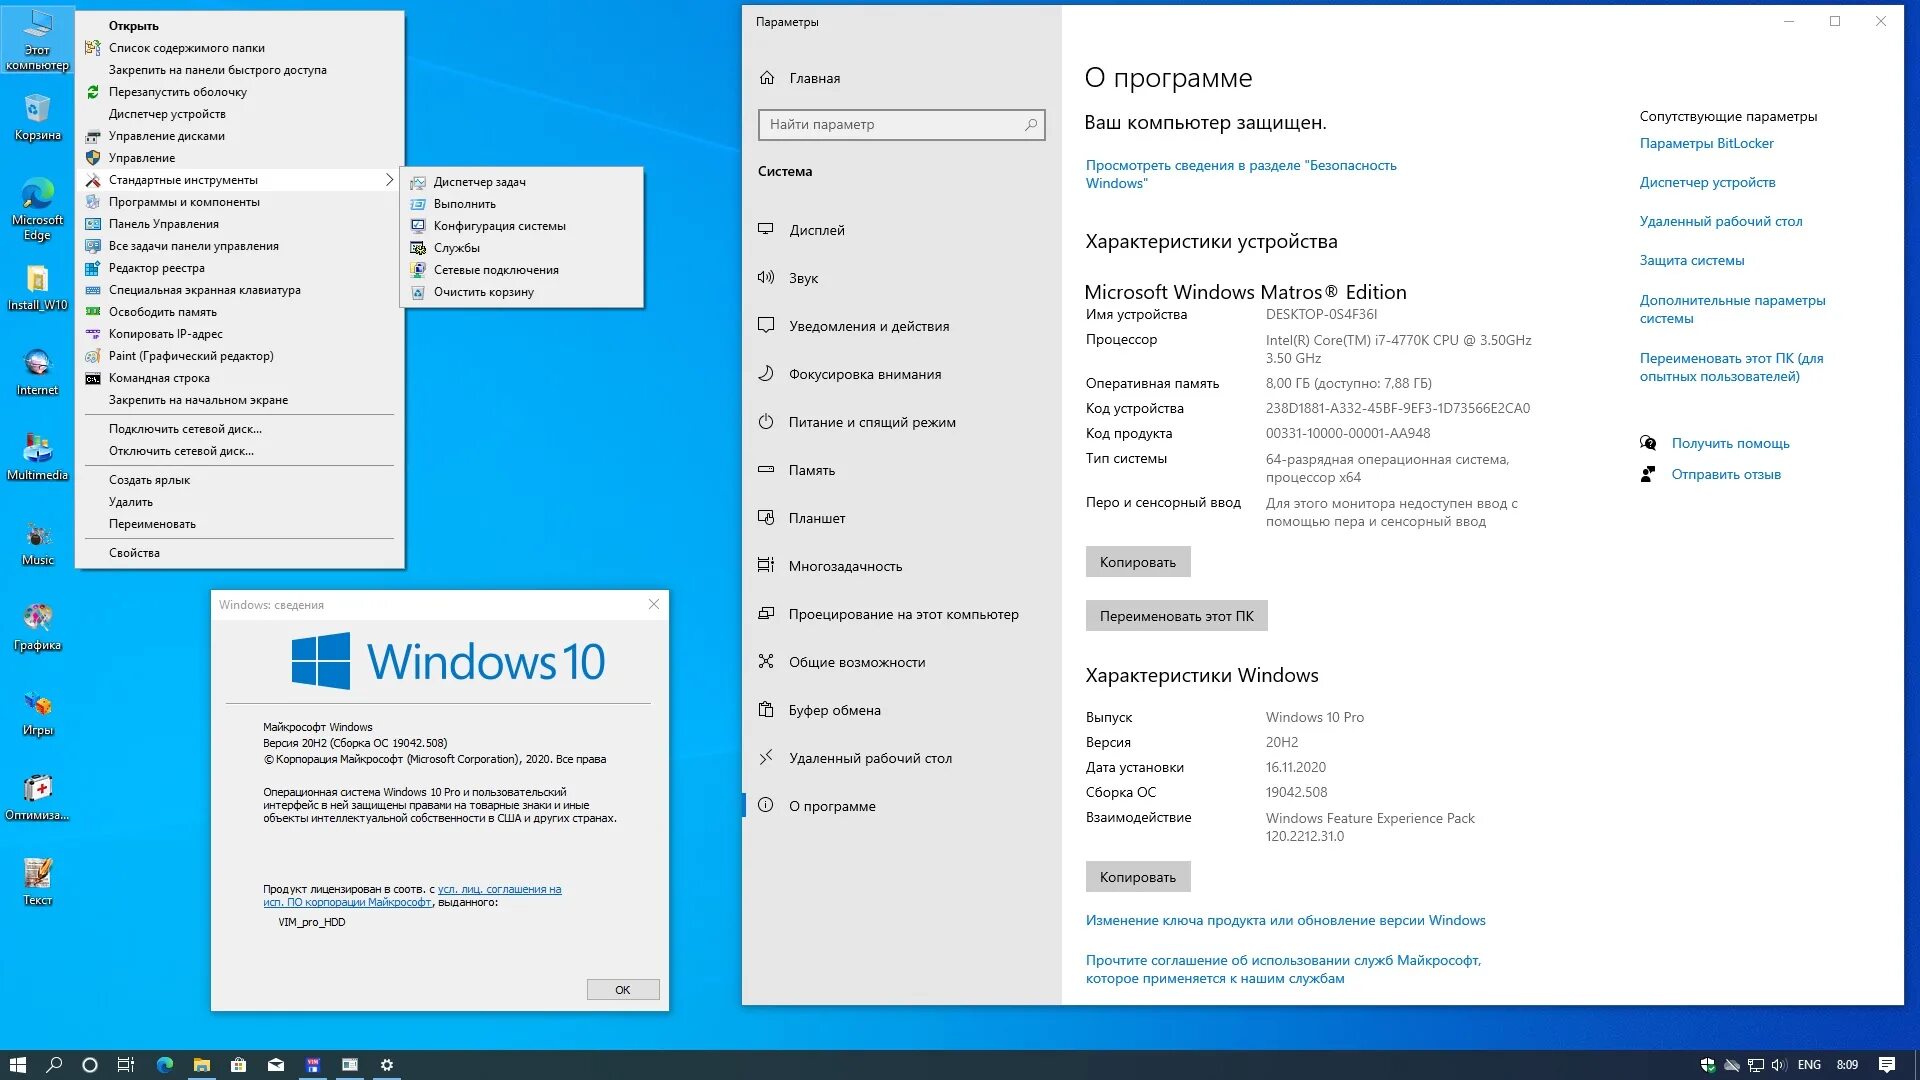This screenshot has height=1080, width=1920.
Task: Open Защита системы link
Action: (x=1691, y=260)
